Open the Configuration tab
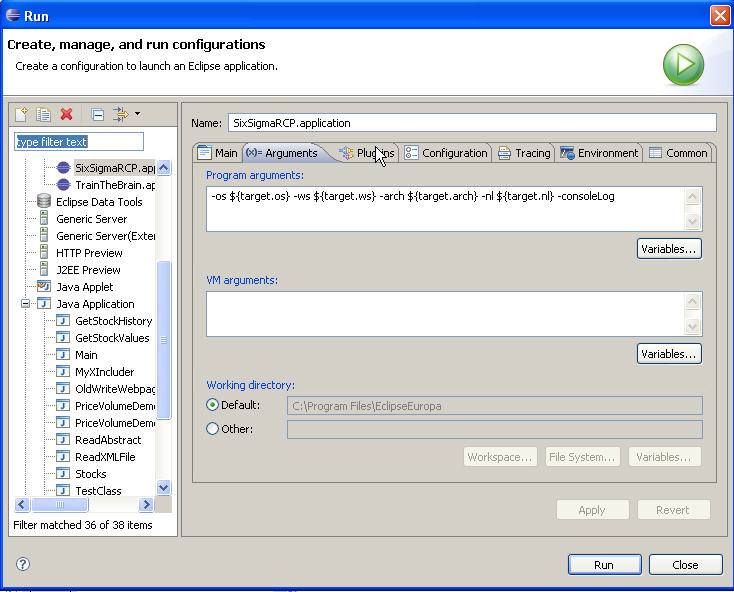This screenshot has width=734, height=592. point(446,153)
